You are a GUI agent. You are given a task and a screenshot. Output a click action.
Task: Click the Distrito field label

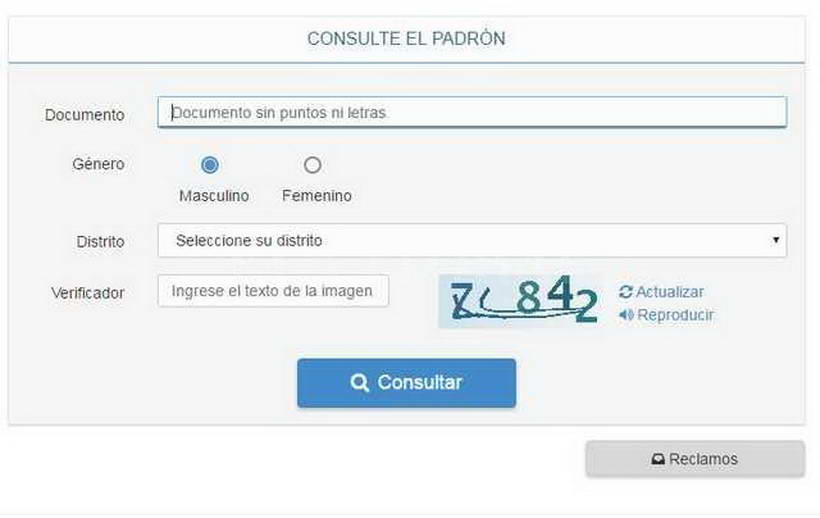pyautogui.click(x=100, y=241)
